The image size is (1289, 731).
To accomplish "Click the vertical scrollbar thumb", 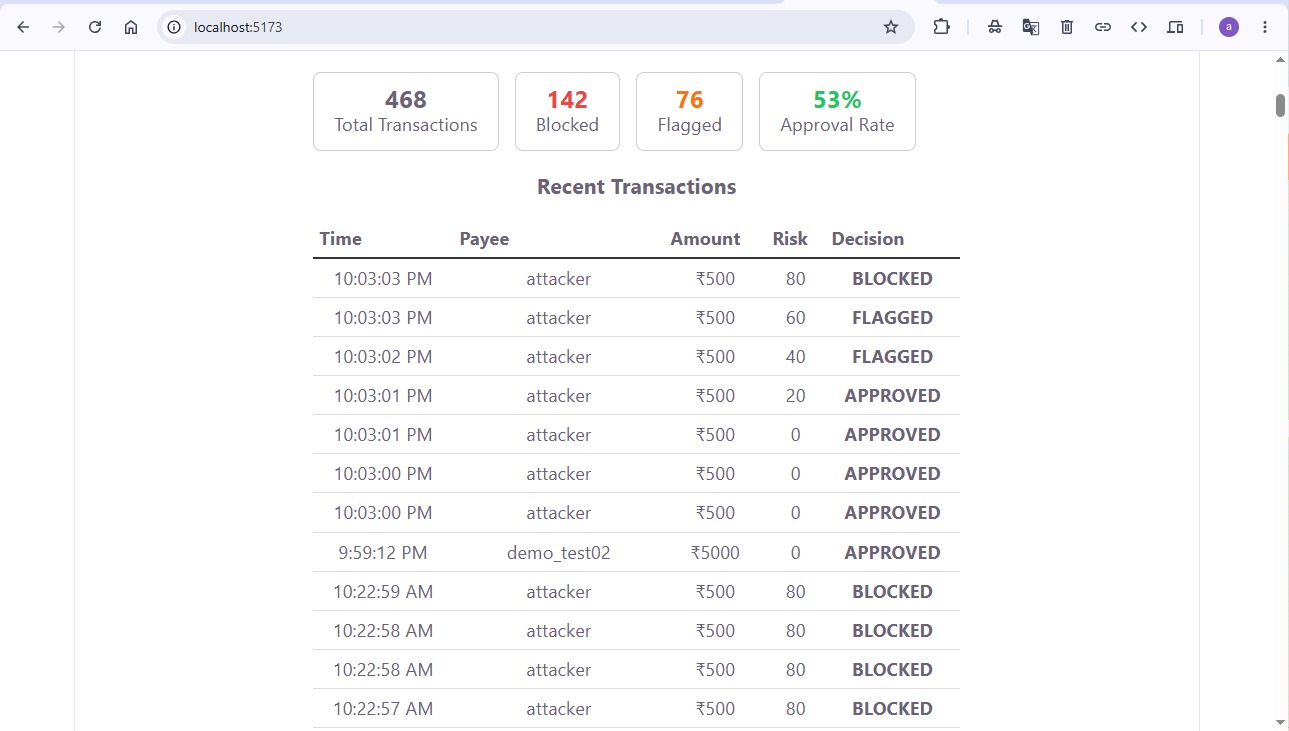I will [1280, 105].
